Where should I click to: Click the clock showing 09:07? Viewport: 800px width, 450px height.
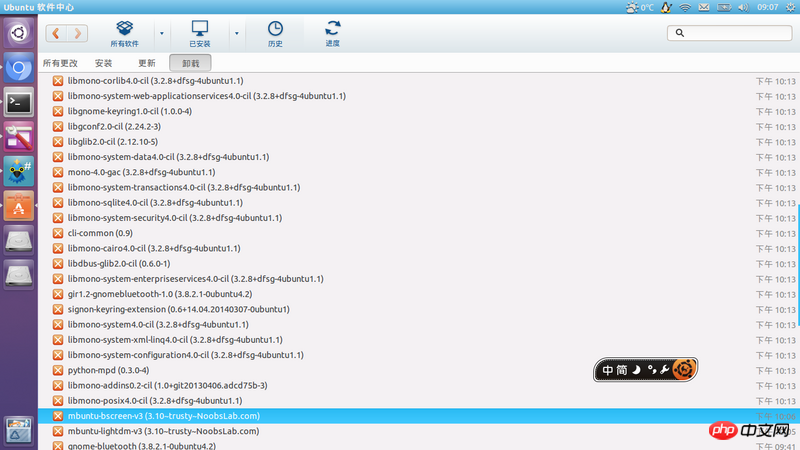(x=767, y=7)
